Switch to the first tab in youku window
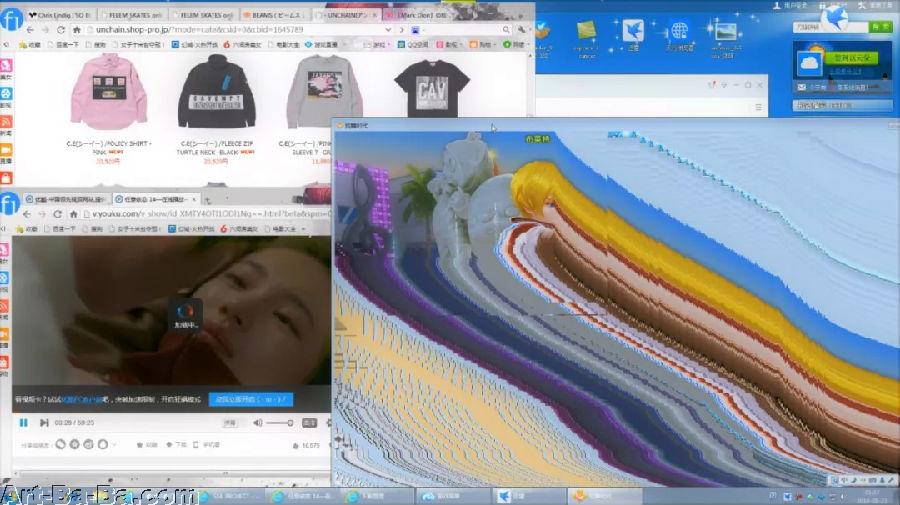 [66, 199]
